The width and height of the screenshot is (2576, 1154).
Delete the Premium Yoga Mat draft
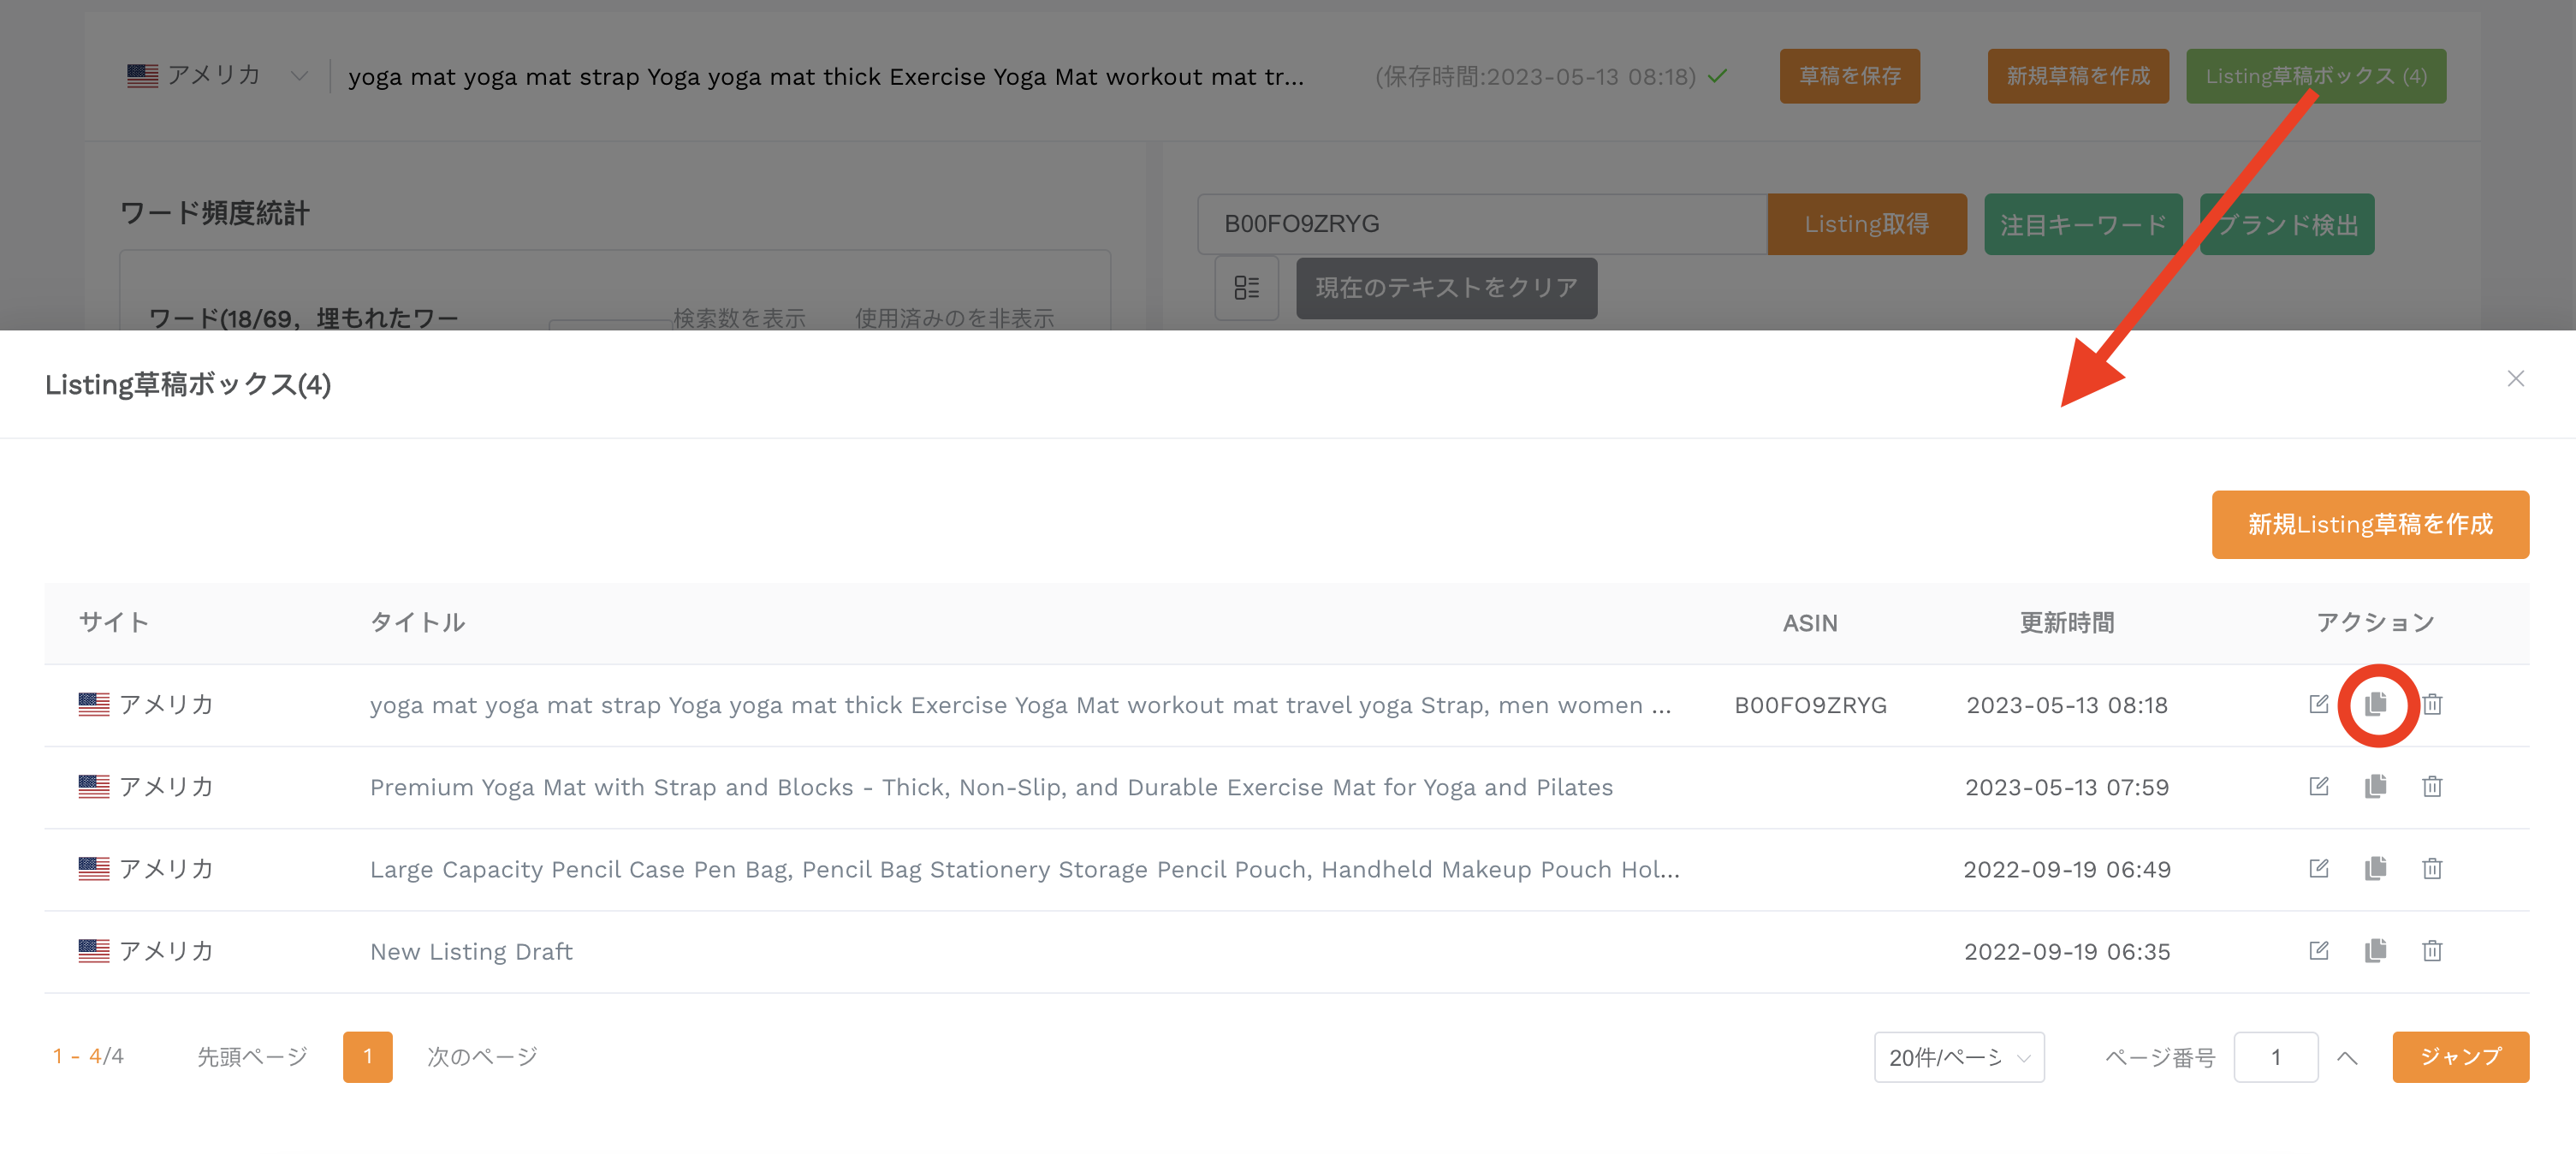tap(2432, 786)
